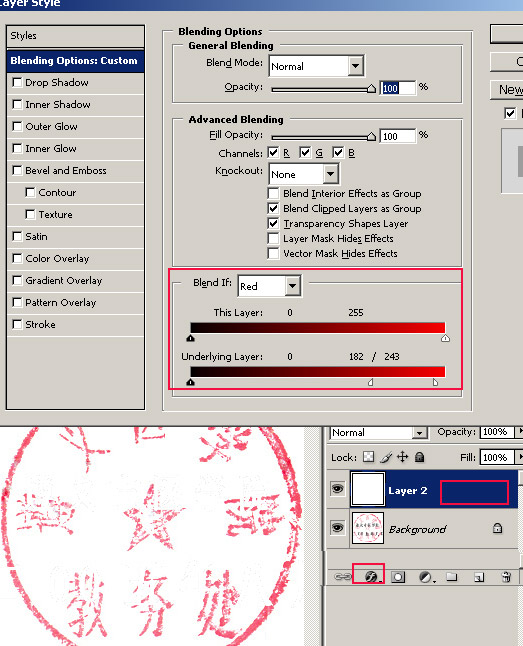The width and height of the screenshot is (523, 646).
Task: Enable Blend Interior Effects as Group
Action: coord(273,193)
